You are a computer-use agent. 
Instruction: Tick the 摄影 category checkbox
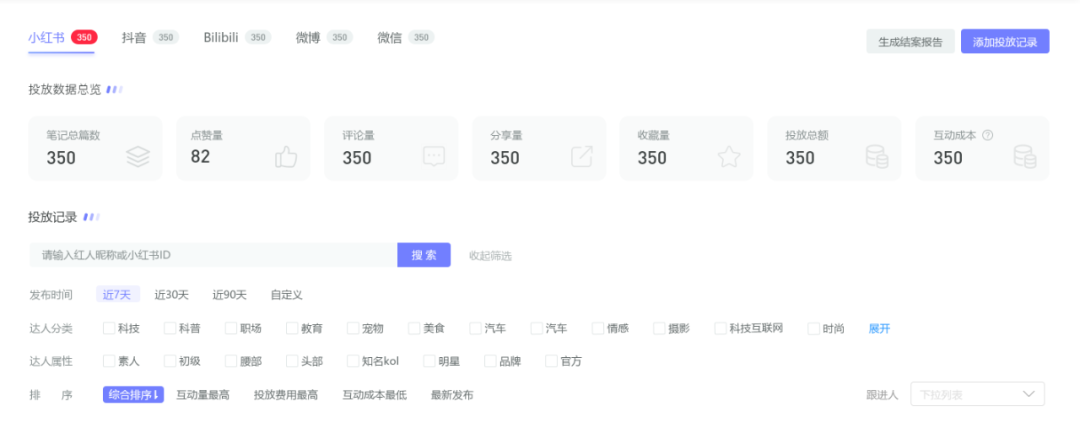pyautogui.click(x=659, y=328)
